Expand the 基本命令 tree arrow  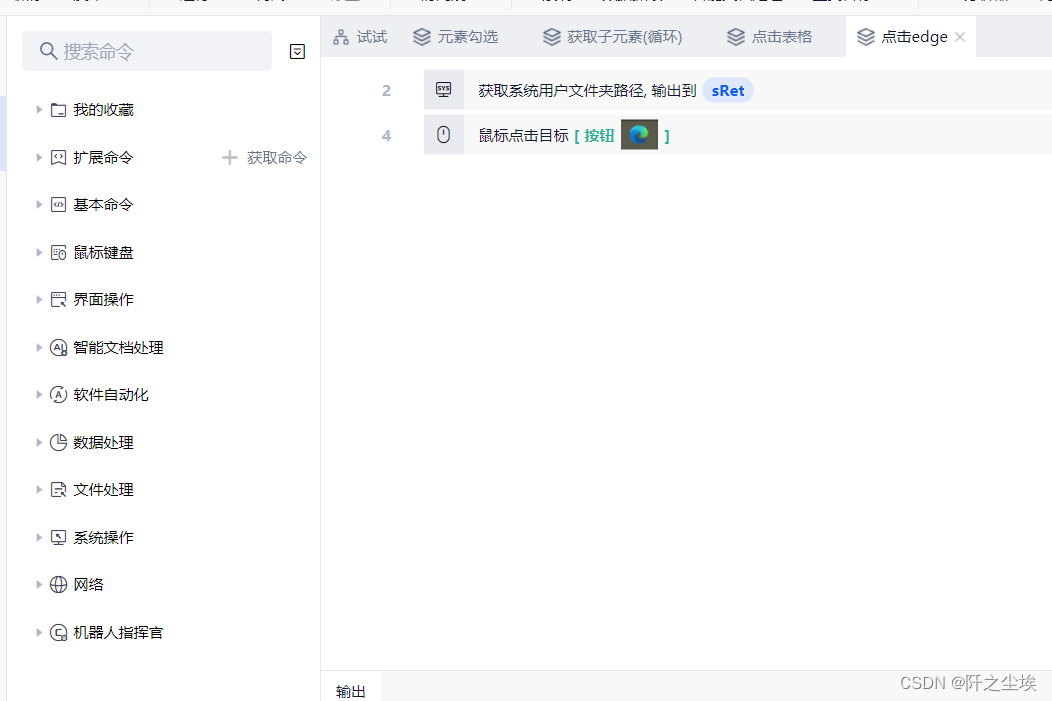click(x=39, y=205)
